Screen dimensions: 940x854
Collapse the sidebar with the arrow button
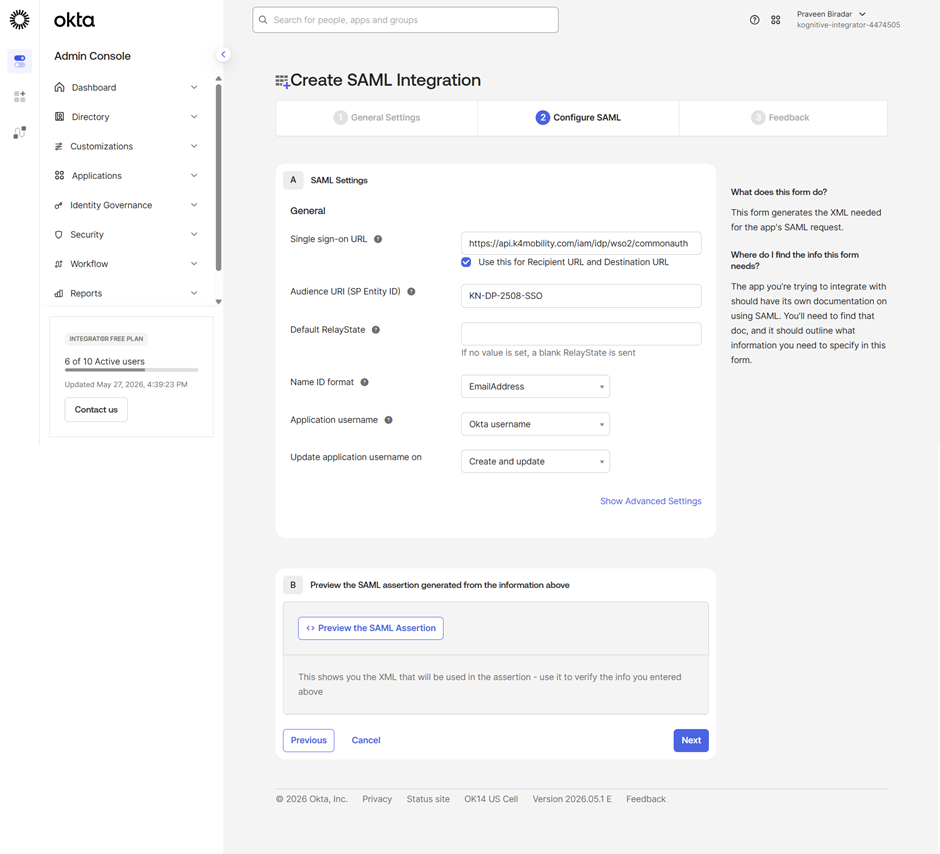click(x=223, y=55)
